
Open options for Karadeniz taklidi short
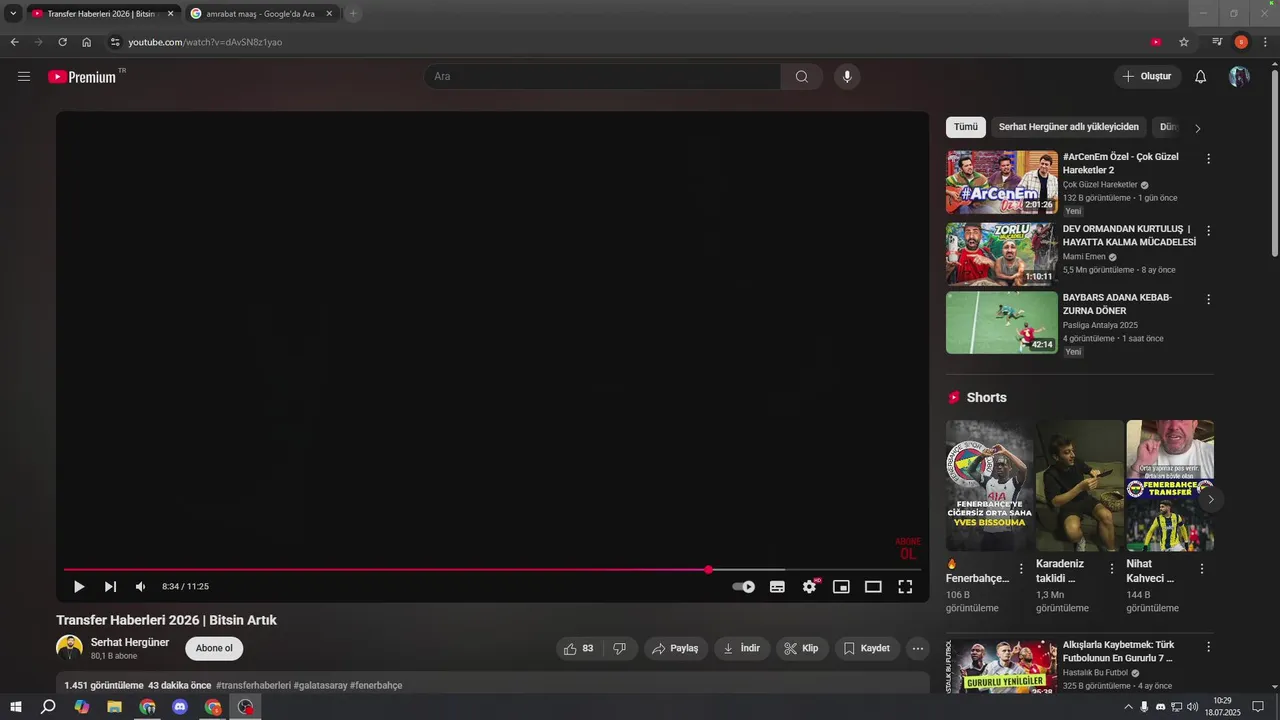(x=1112, y=568)
